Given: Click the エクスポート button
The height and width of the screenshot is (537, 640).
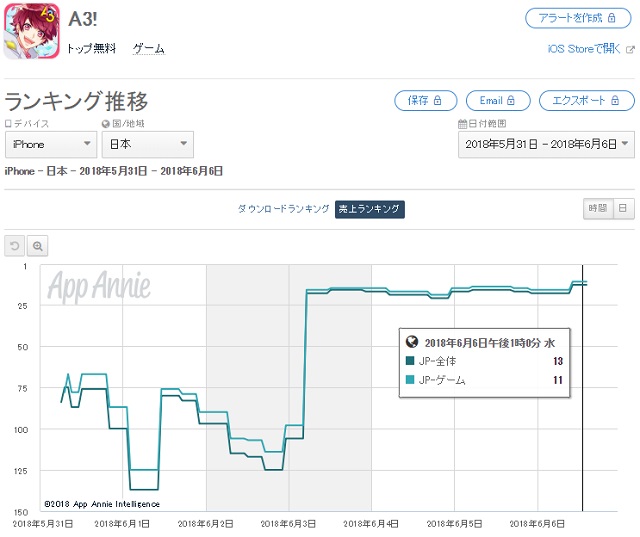Looking at the screenshot, I should 587,100.
